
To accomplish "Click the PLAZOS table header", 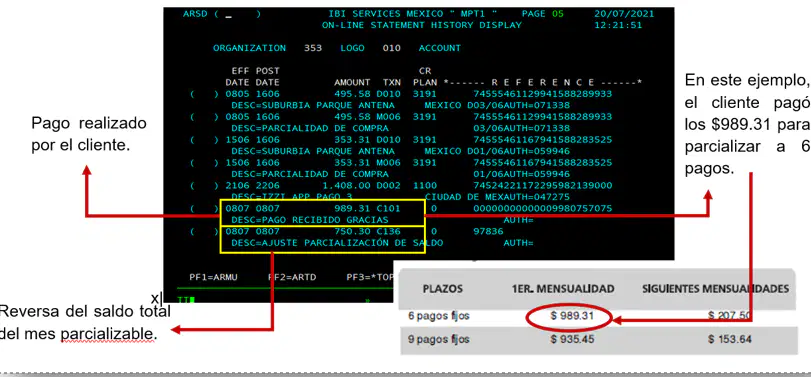I will pos(443,289).
